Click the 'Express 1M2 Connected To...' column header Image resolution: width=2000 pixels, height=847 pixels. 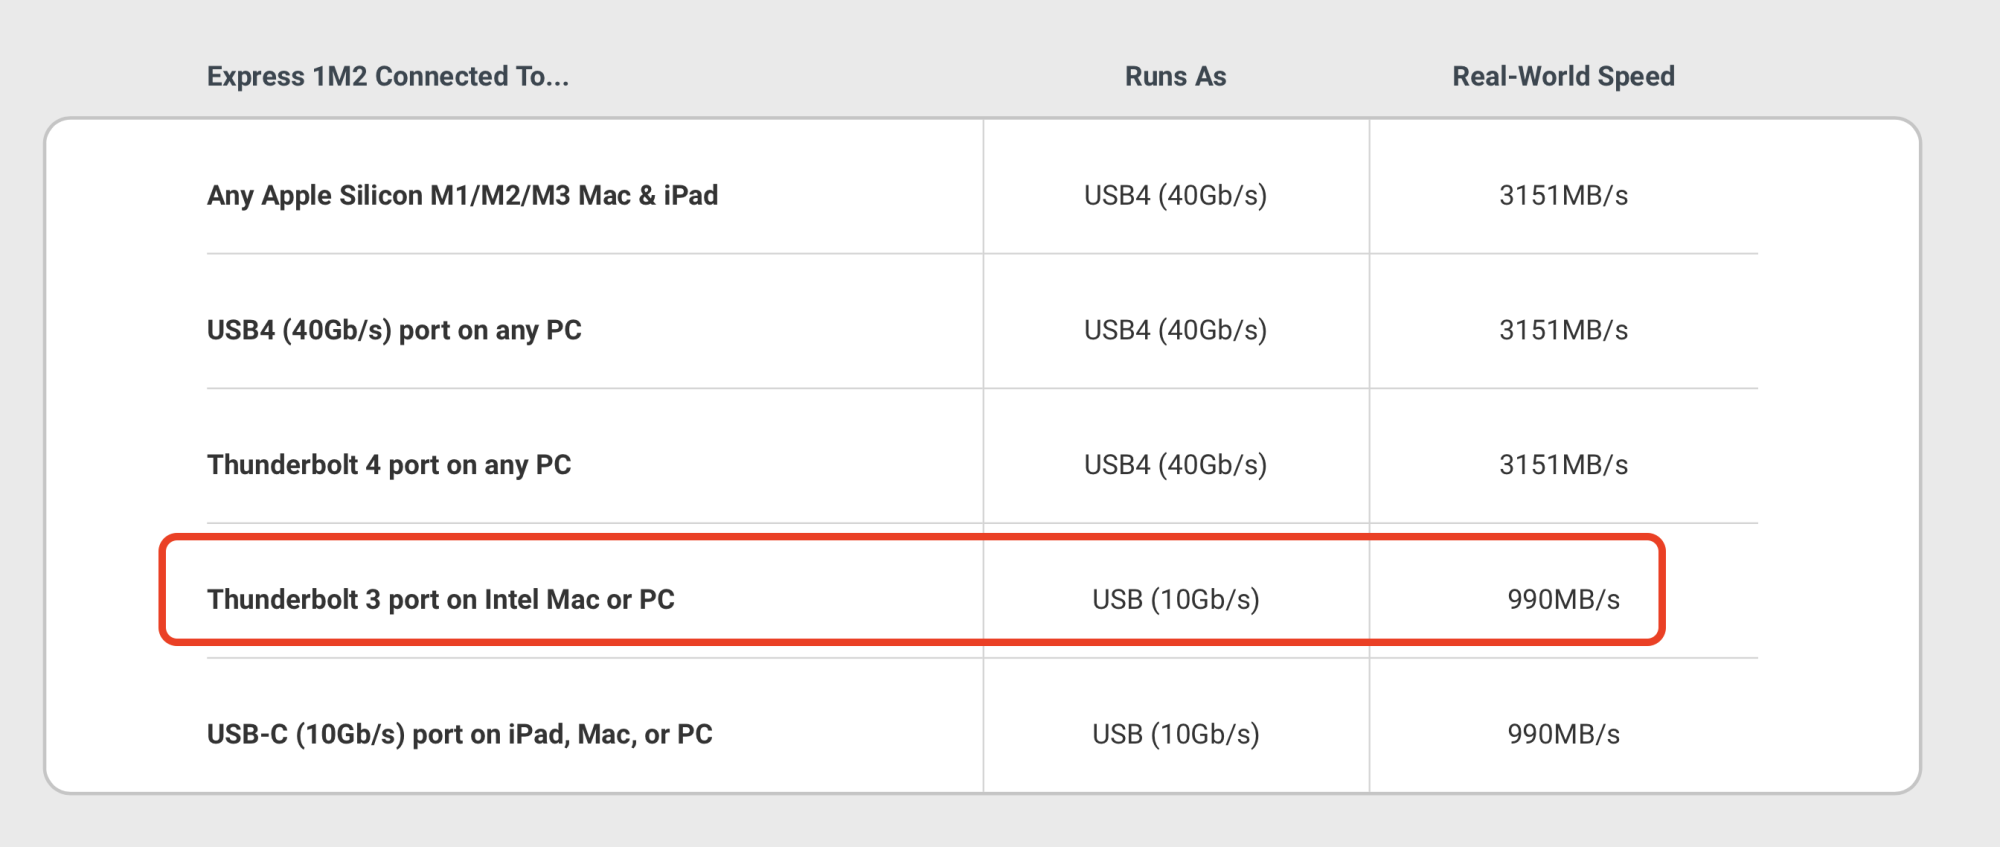387,76
